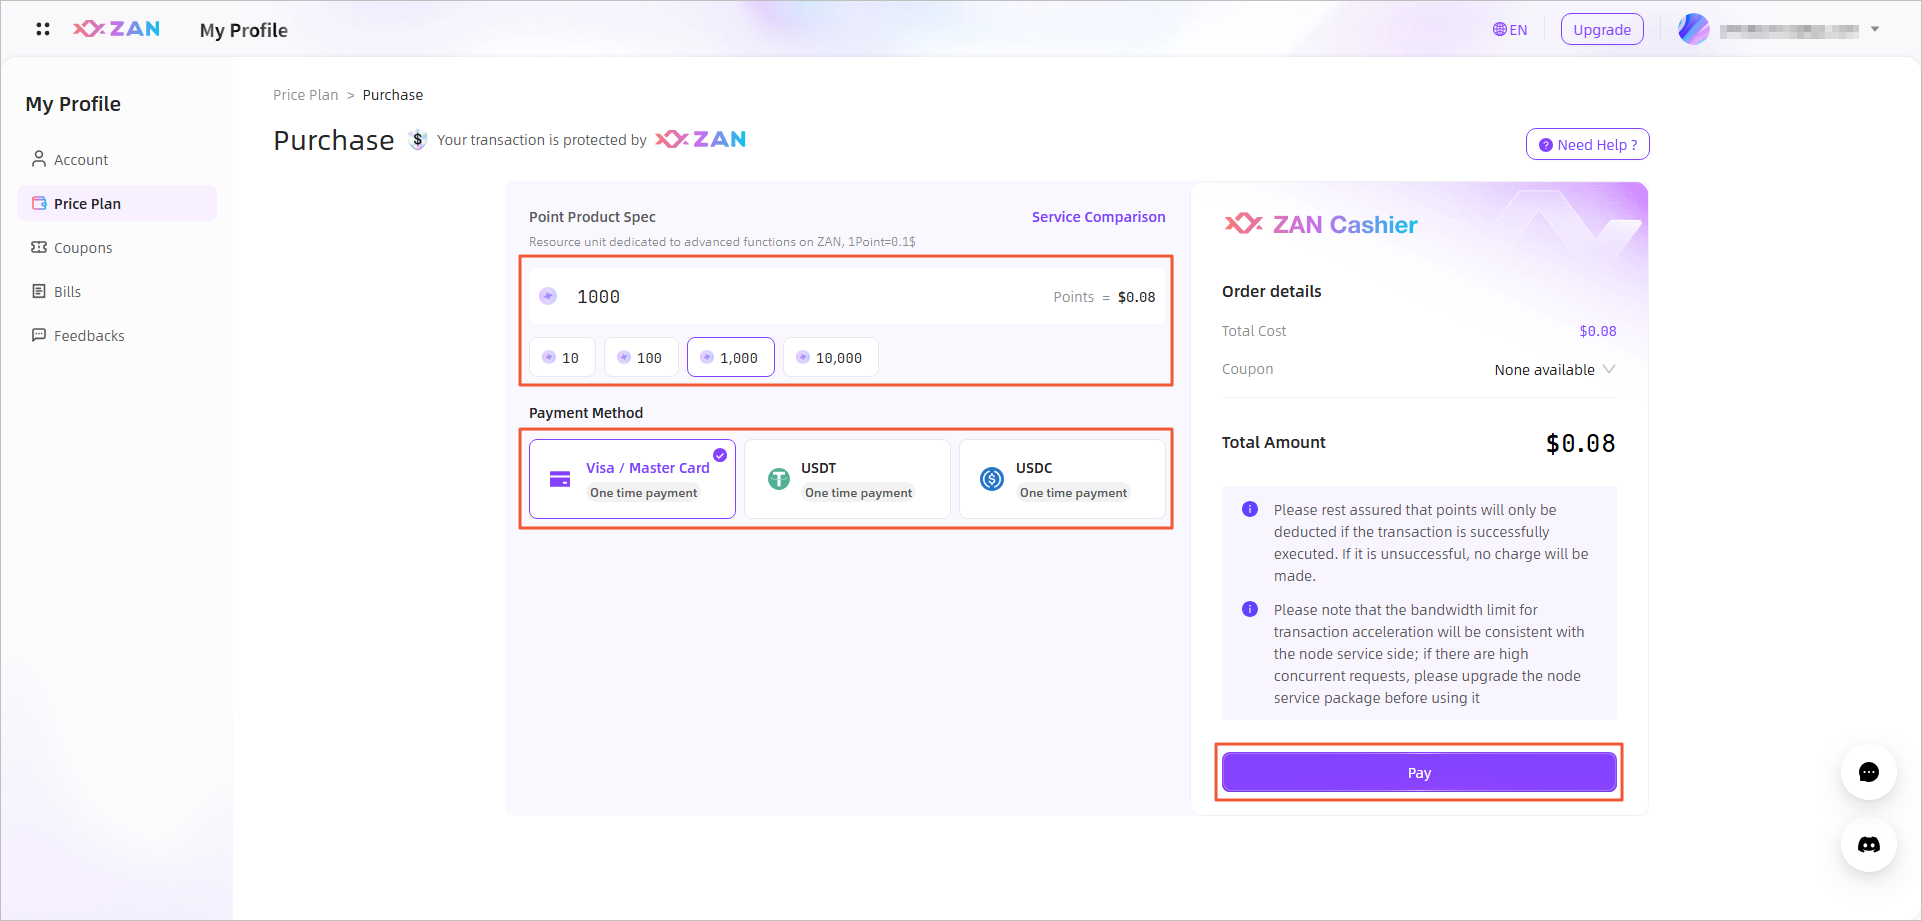Go to Price Plan breadcrumb
Screen dimensions: 1922x921
pos(306,95)
